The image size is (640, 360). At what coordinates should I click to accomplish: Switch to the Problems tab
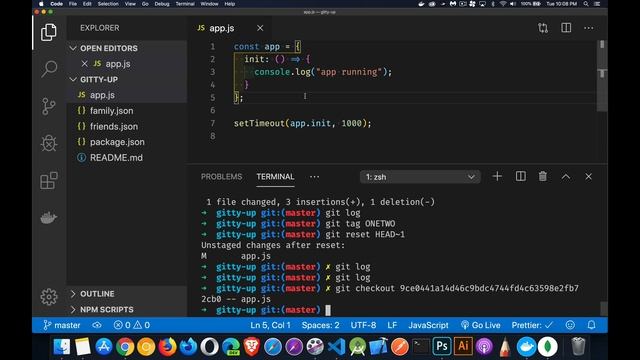pyautogui.click(x=221, y=177)
